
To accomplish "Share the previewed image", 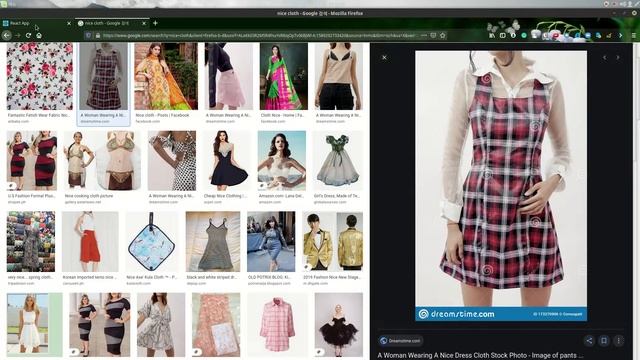I will coord(589,340).
